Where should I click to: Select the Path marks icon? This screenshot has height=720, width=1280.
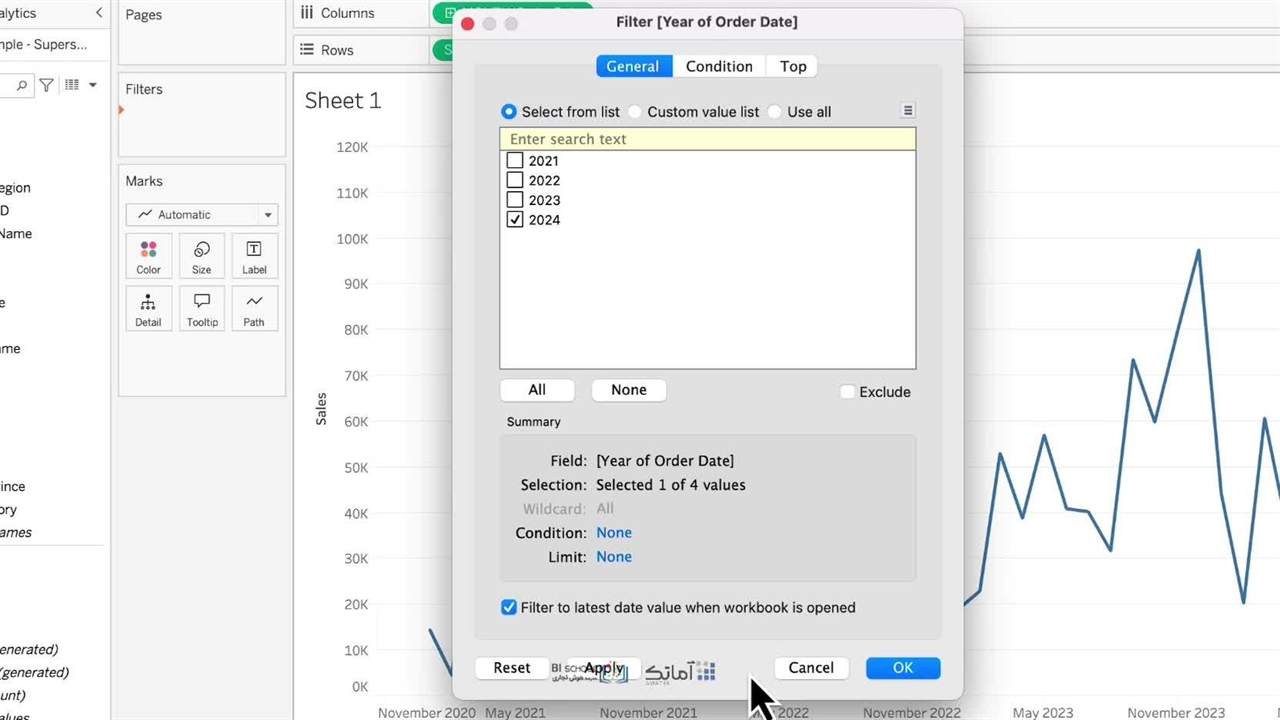254,309
